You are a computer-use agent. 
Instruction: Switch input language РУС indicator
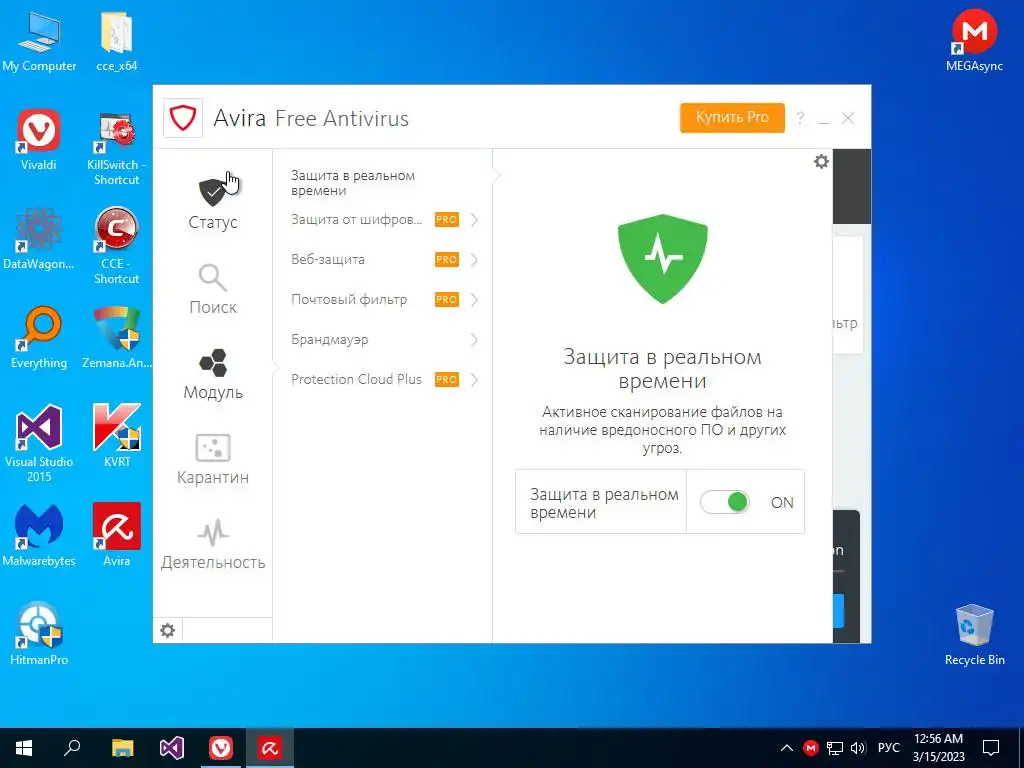tap(888, 748)
